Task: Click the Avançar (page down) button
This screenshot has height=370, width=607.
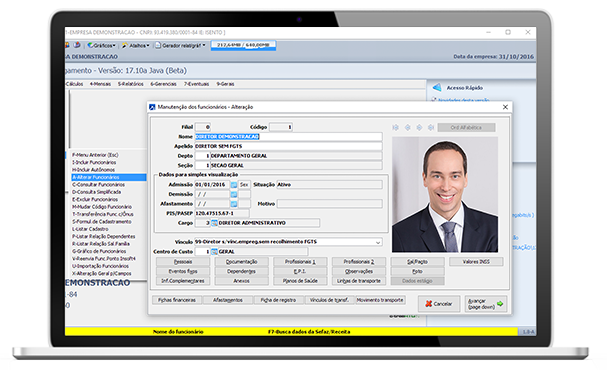Action: [486, 304]
